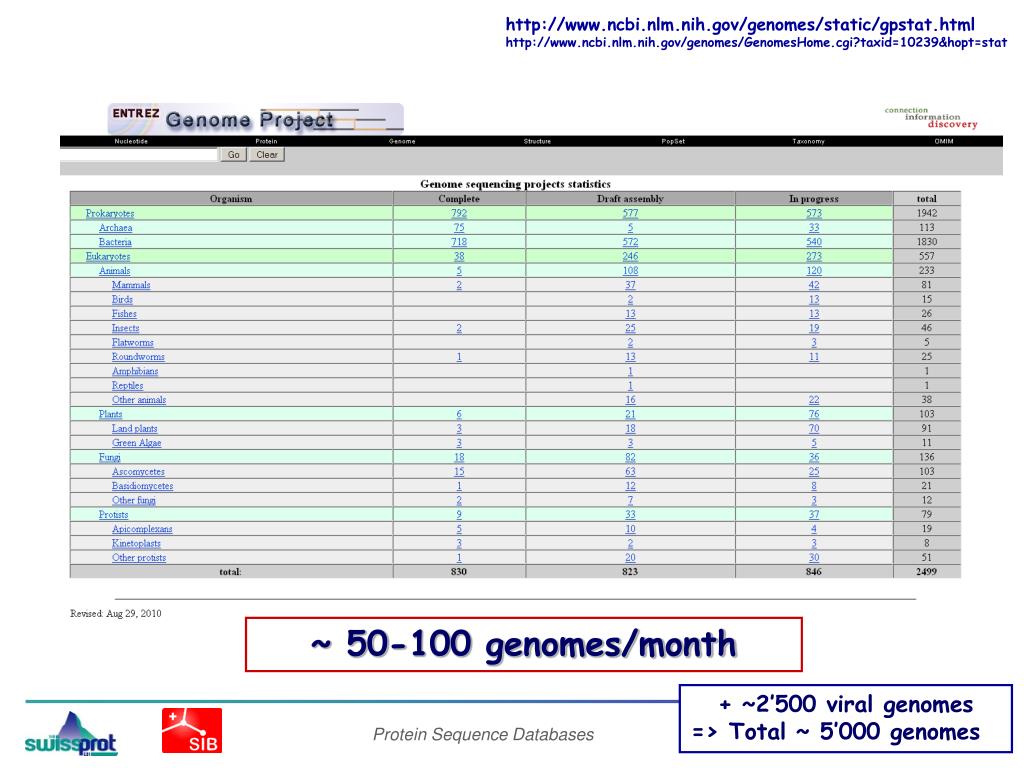Open the Fishes link
The image size is (1024, 768).
pos(124,314)
